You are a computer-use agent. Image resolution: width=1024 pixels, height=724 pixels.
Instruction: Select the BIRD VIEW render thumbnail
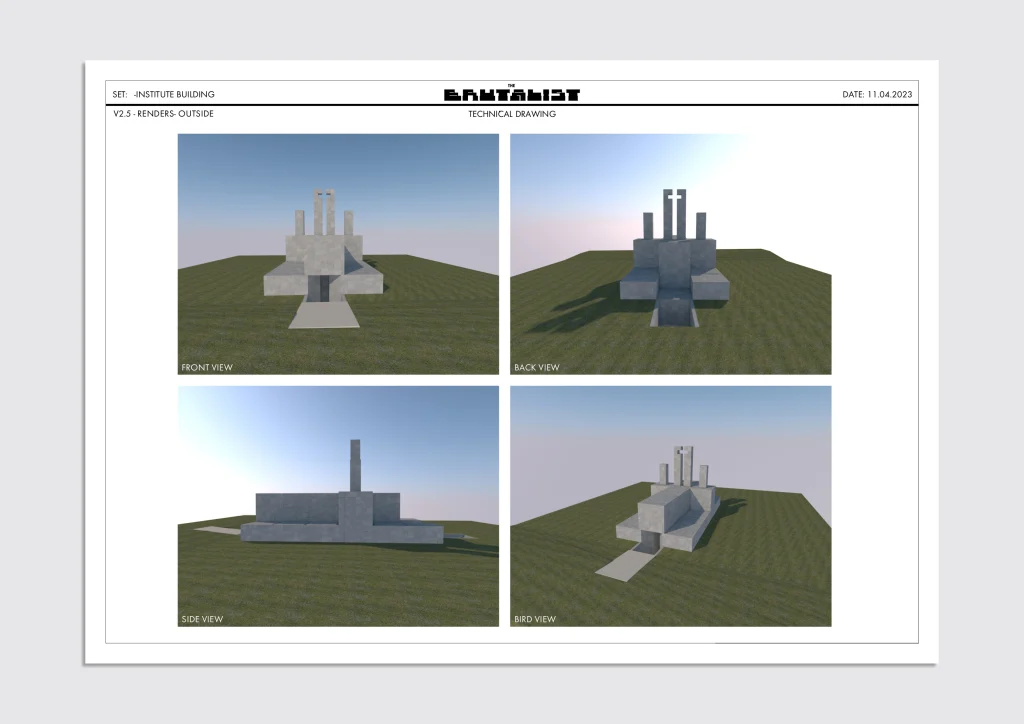tap(671, 505)
